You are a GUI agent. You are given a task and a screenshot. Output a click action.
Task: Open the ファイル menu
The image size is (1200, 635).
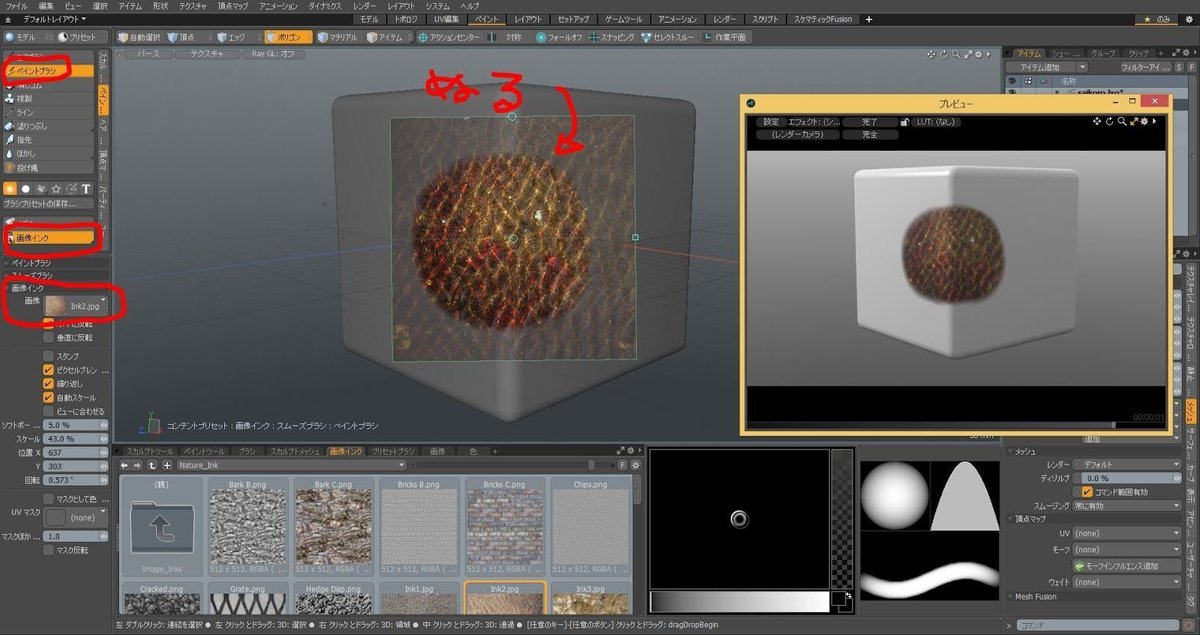click(17, 6)
